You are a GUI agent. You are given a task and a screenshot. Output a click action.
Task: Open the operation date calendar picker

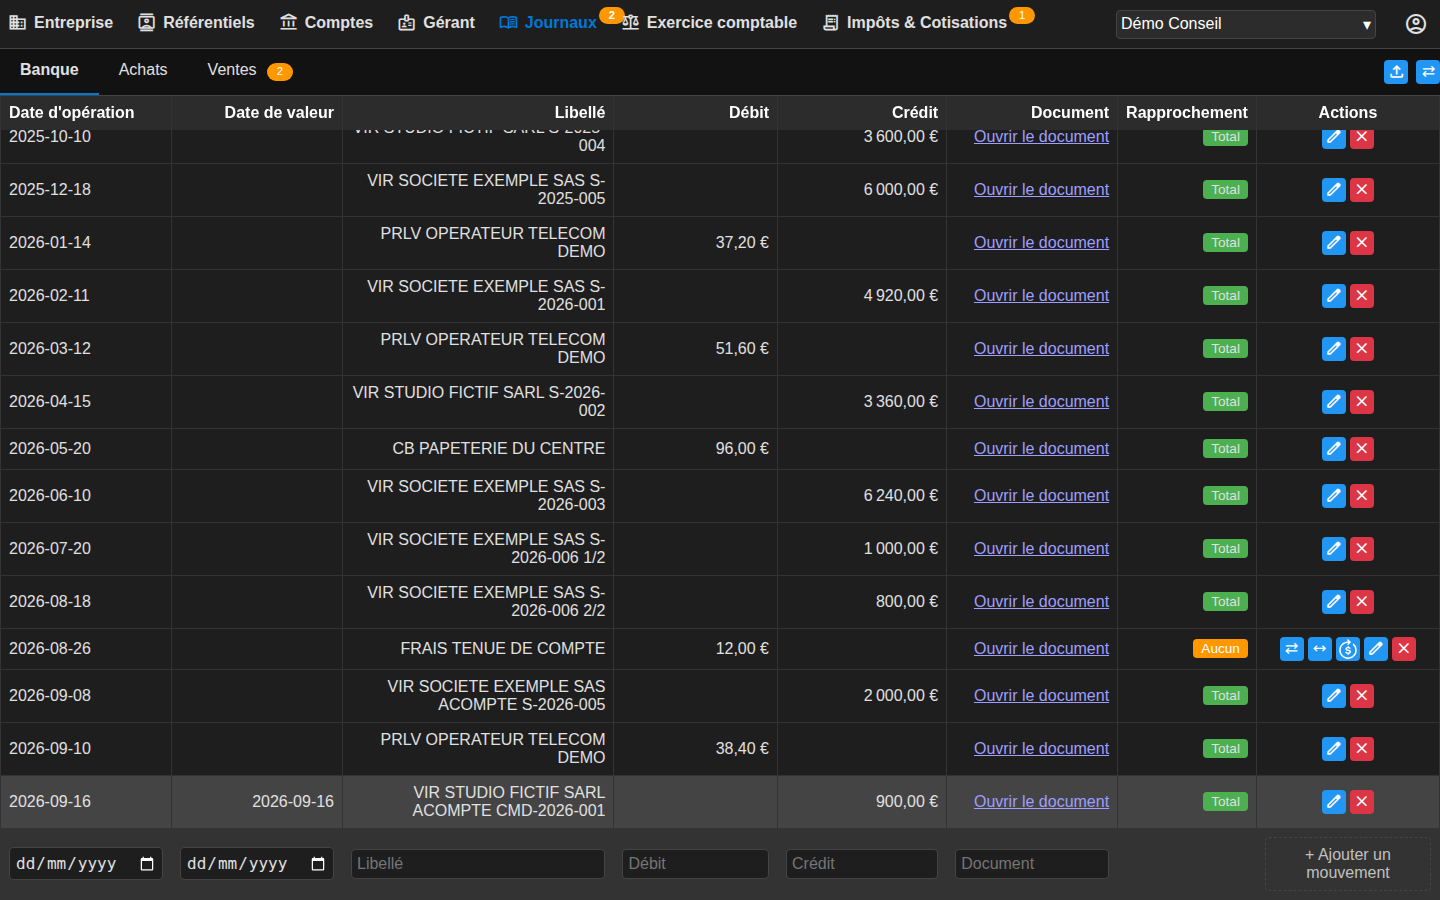click(x=147, y=864)
